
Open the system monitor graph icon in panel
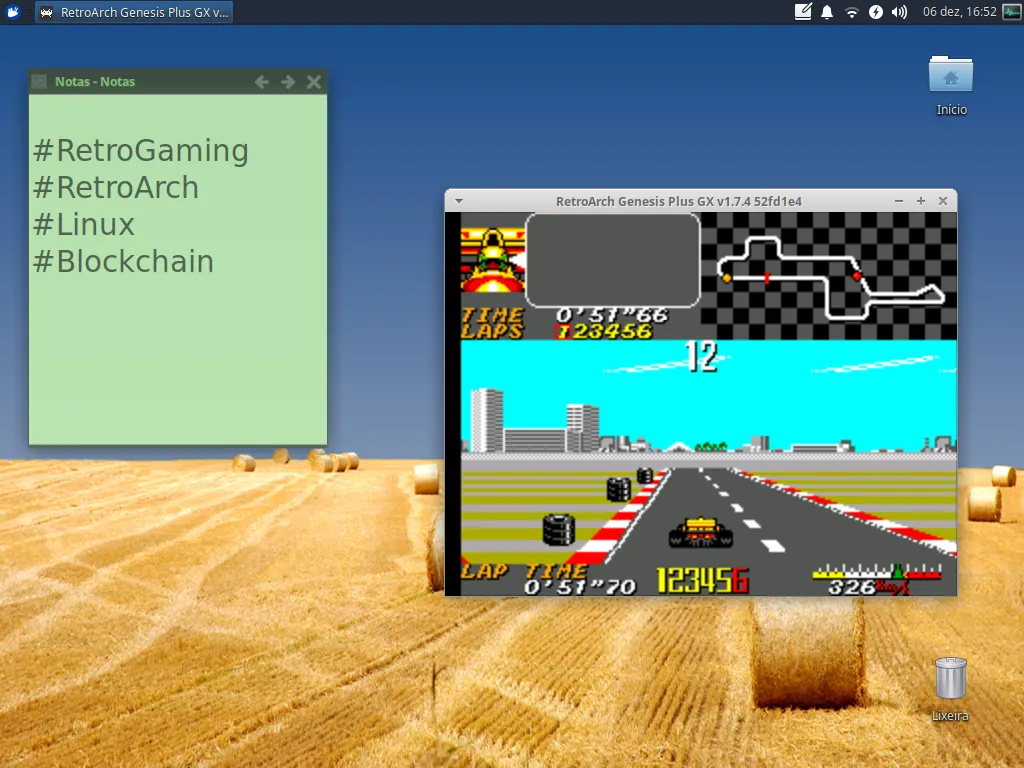click(1012, 12)
